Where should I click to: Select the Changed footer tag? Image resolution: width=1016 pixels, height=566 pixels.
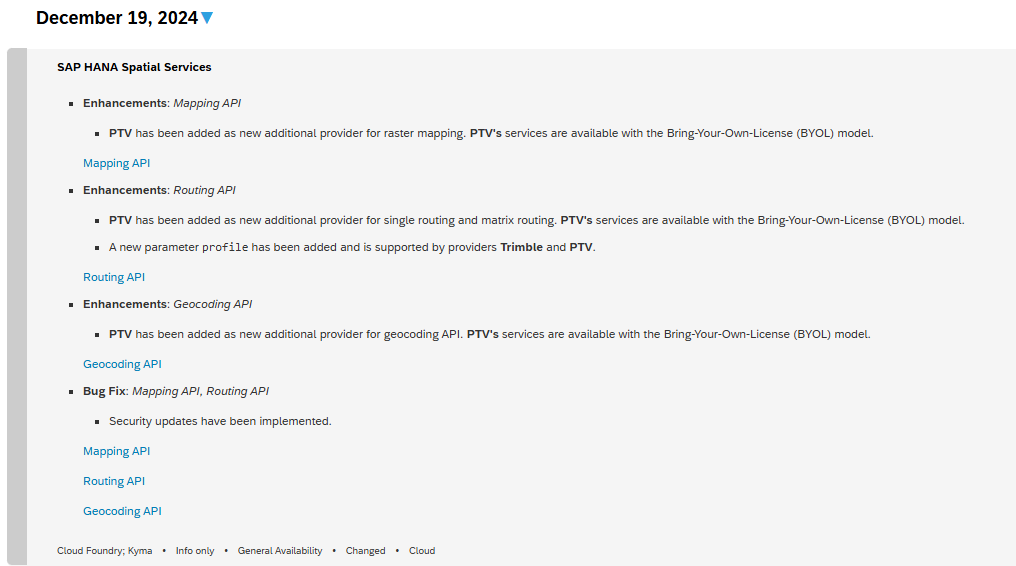(366, 551)
